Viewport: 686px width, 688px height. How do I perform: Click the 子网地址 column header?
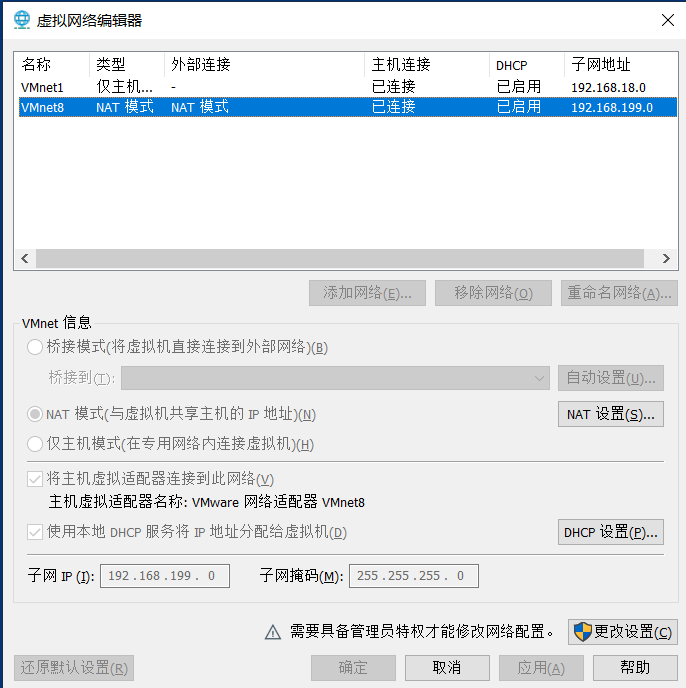[x=621, y=64]
